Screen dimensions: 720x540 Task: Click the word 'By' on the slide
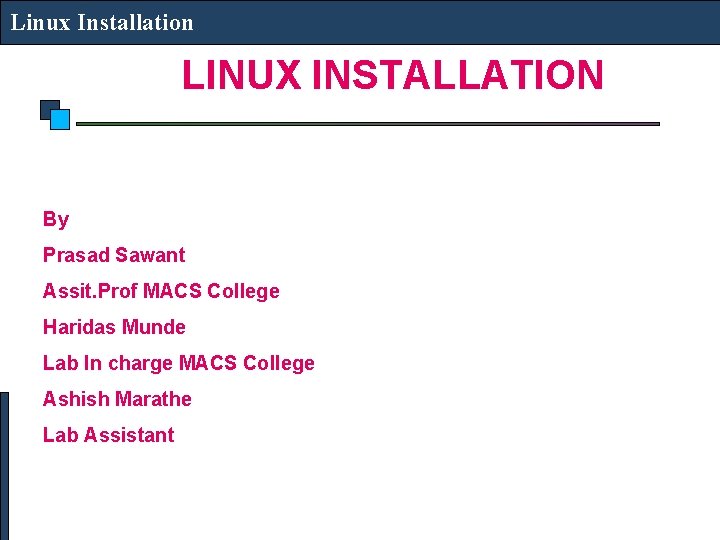(x=56, y=219)
